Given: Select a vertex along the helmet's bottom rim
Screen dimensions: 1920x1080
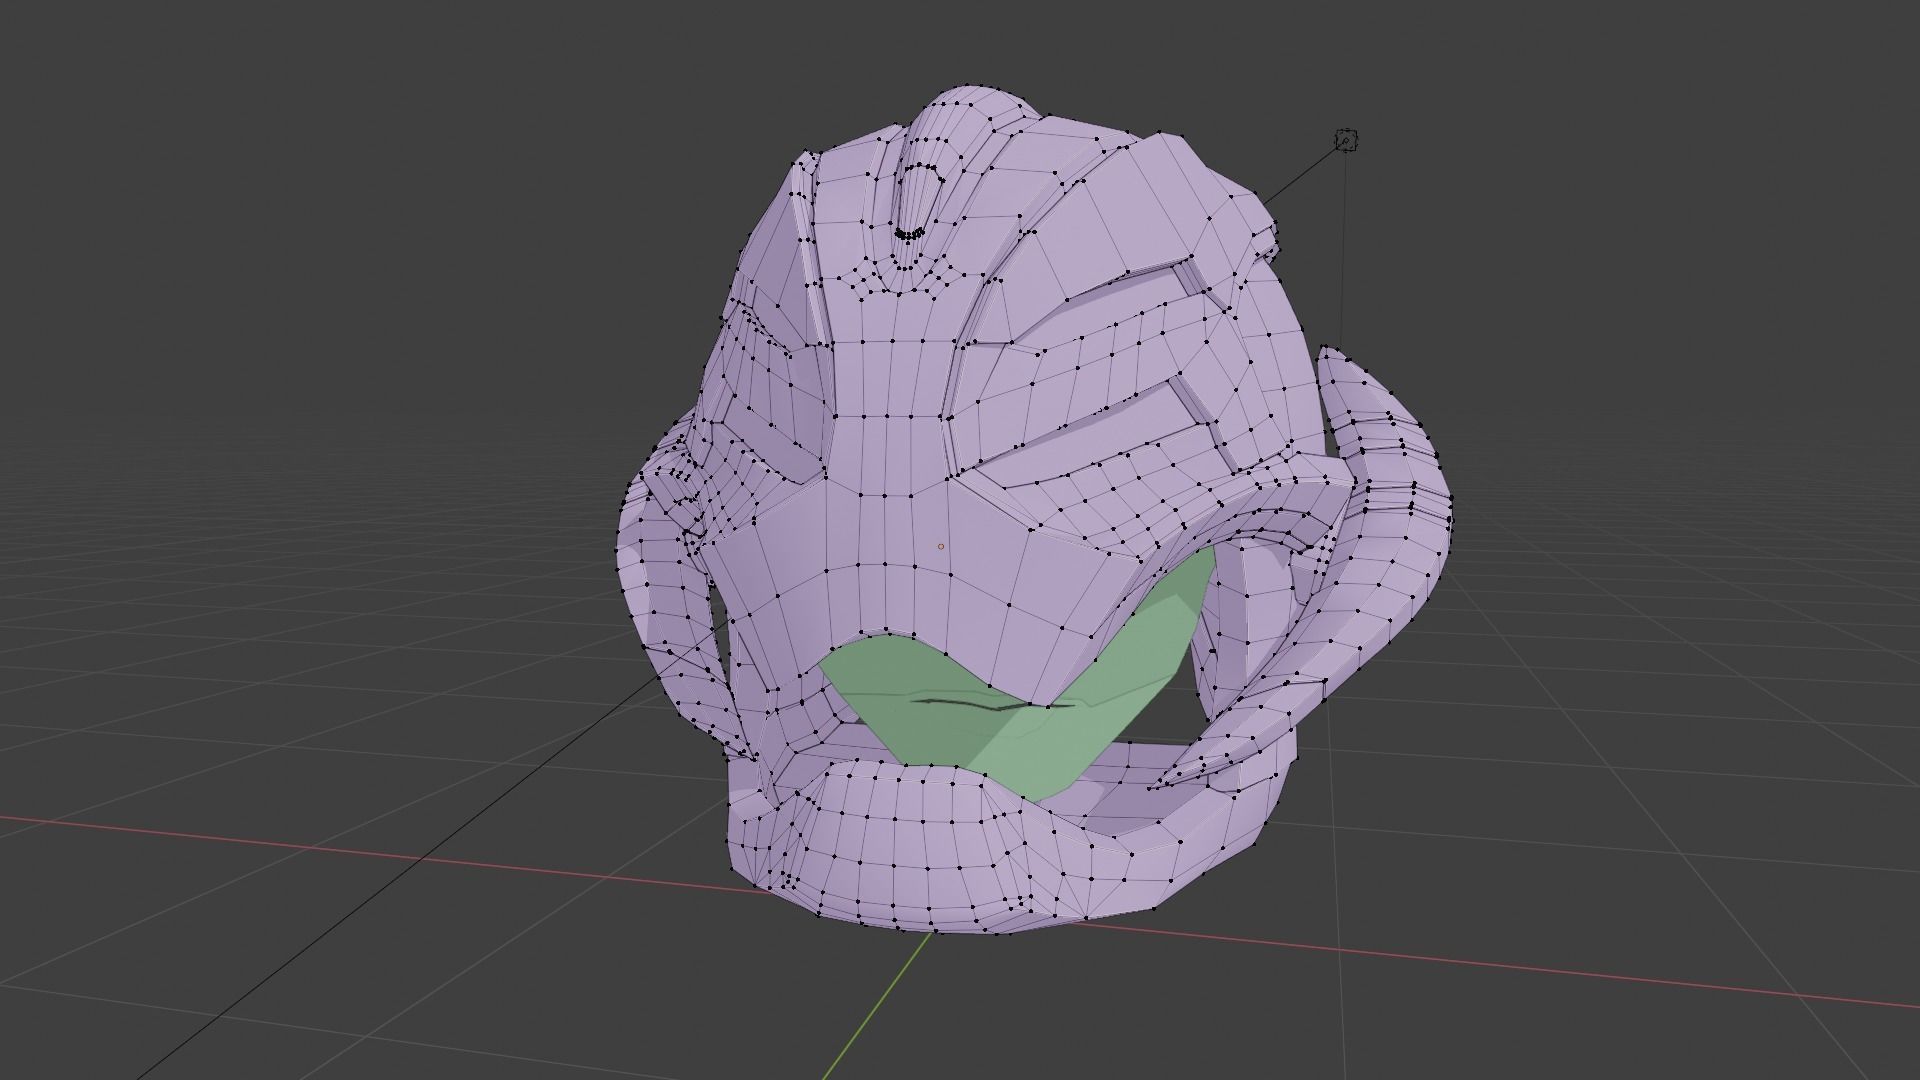Looking at the screenshot, I should click(900, 930).
